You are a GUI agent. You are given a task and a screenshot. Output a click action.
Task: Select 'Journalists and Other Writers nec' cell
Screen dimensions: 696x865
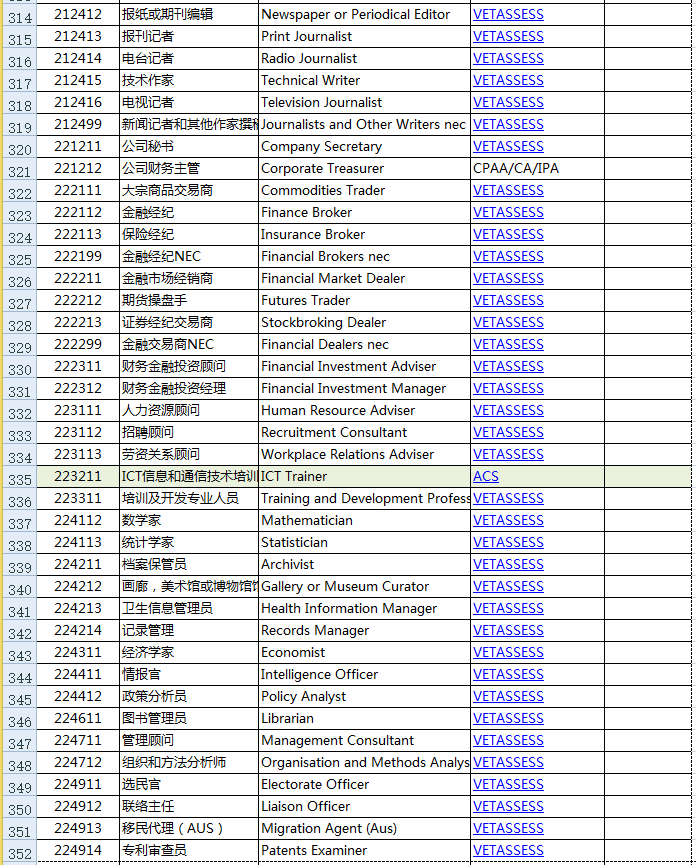(364, 125)
